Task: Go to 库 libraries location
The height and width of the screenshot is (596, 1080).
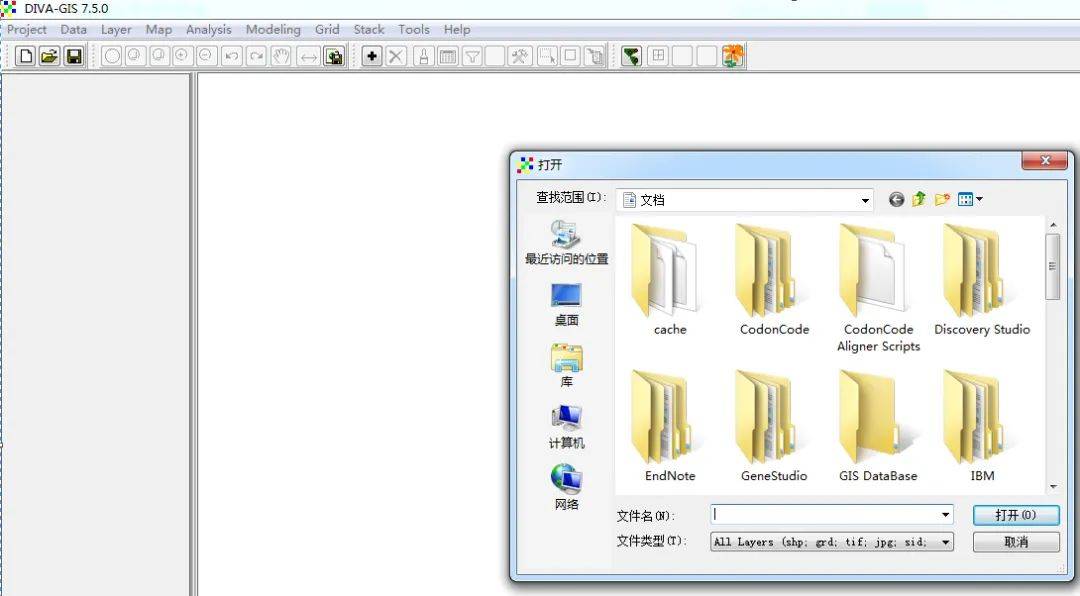Action: 566,366
